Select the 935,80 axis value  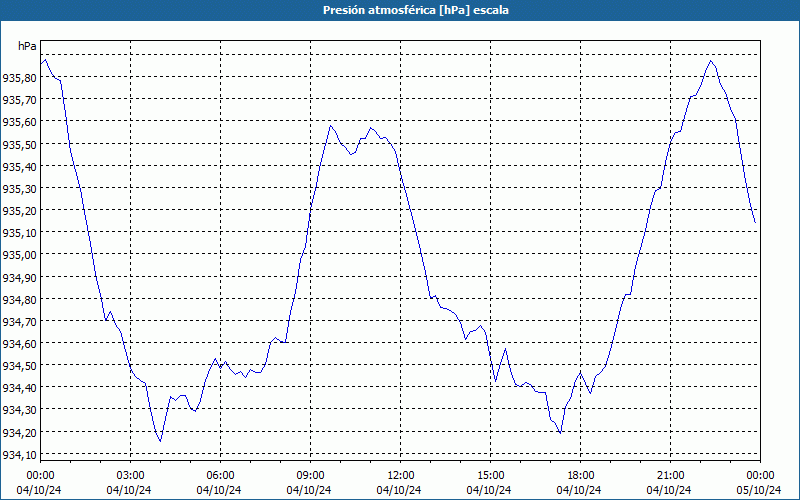[x=20, y=78]
